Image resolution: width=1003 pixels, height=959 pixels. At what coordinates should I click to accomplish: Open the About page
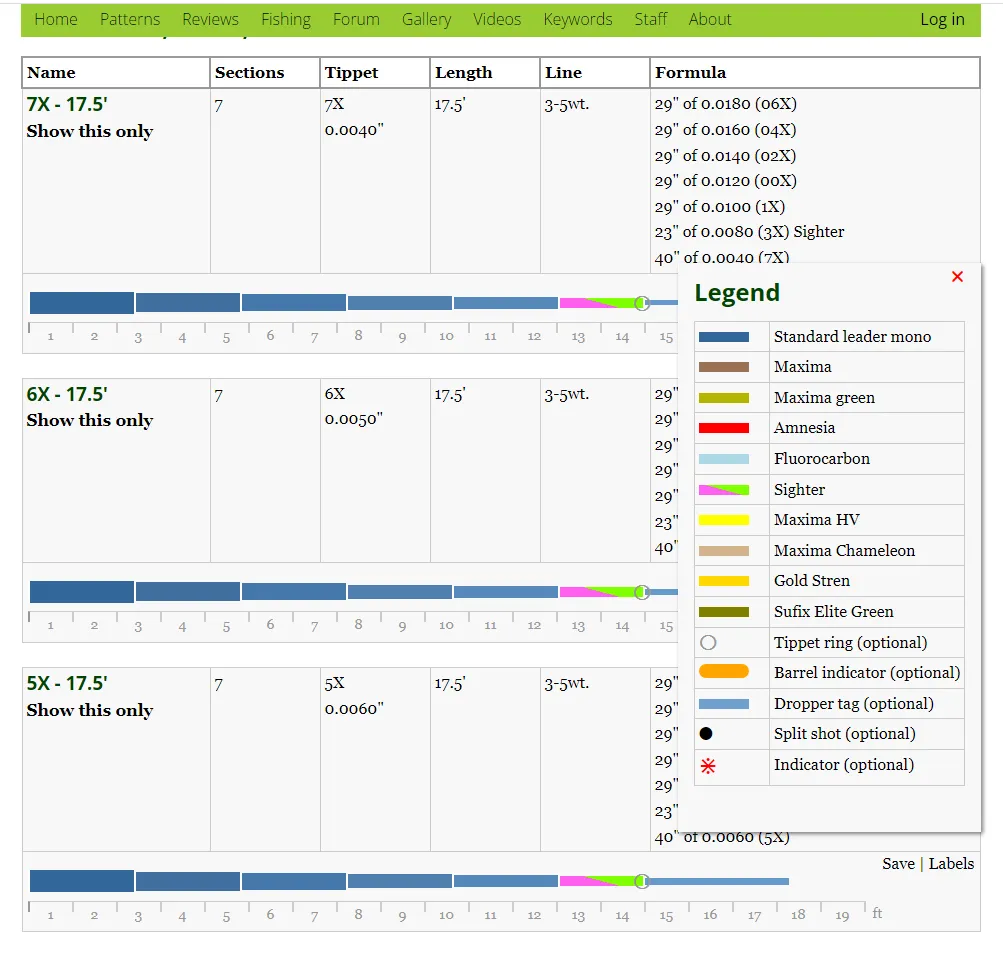tap(710, 19)
